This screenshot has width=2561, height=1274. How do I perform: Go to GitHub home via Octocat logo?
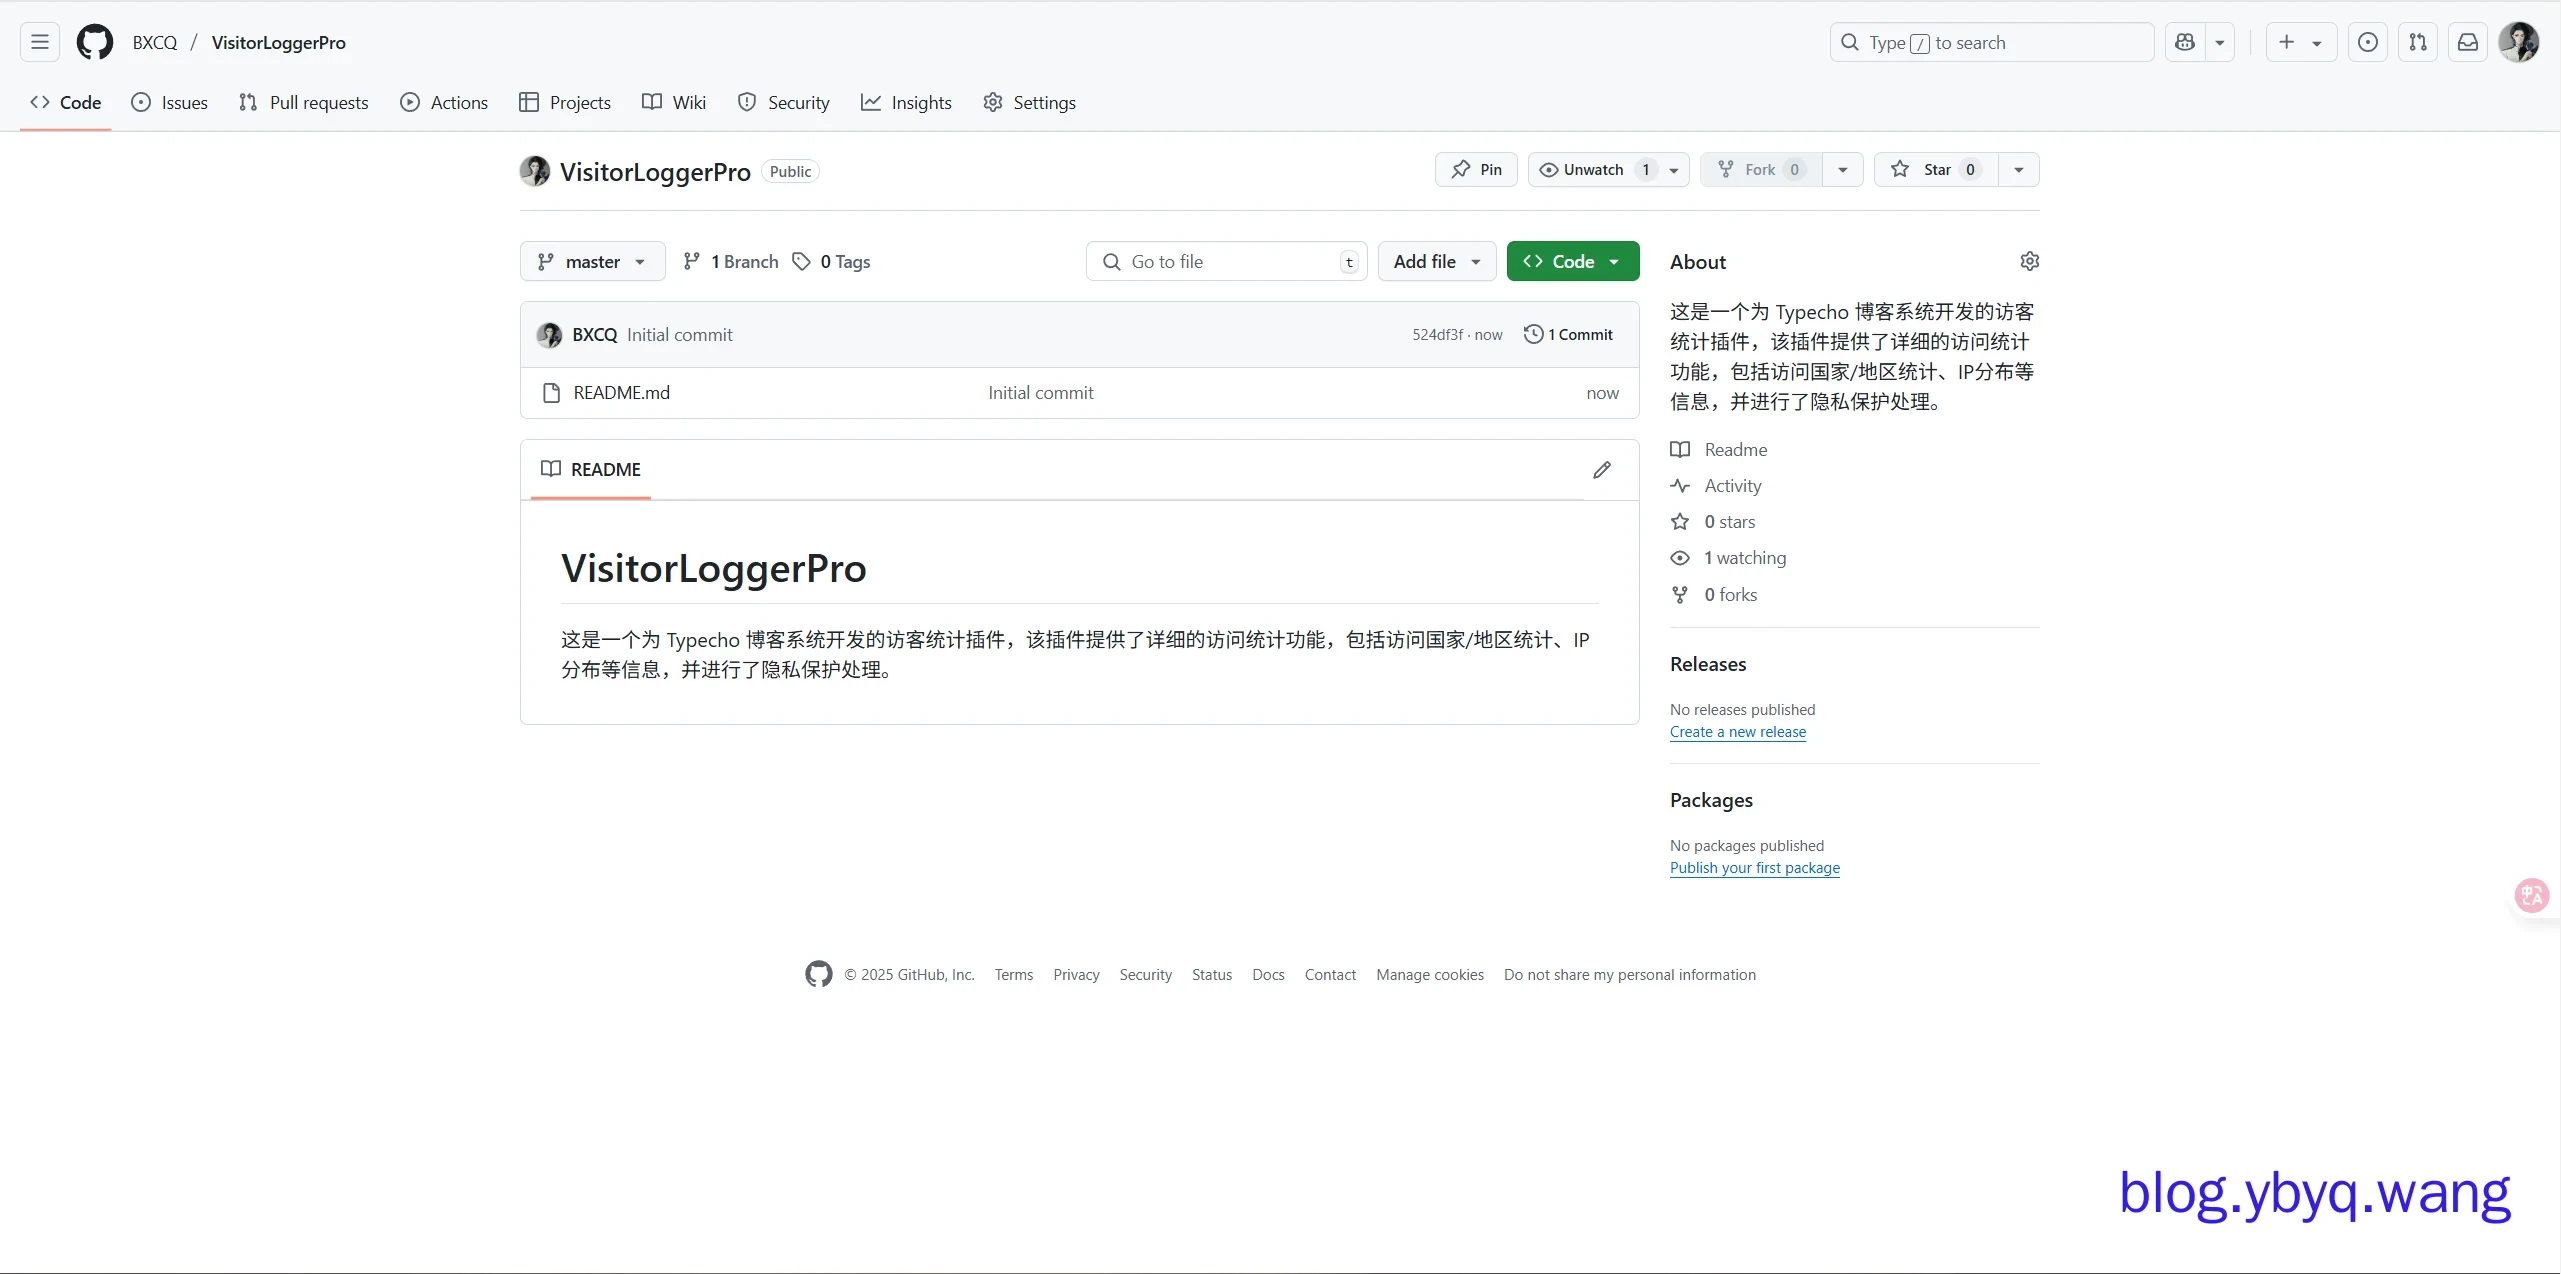95,42
